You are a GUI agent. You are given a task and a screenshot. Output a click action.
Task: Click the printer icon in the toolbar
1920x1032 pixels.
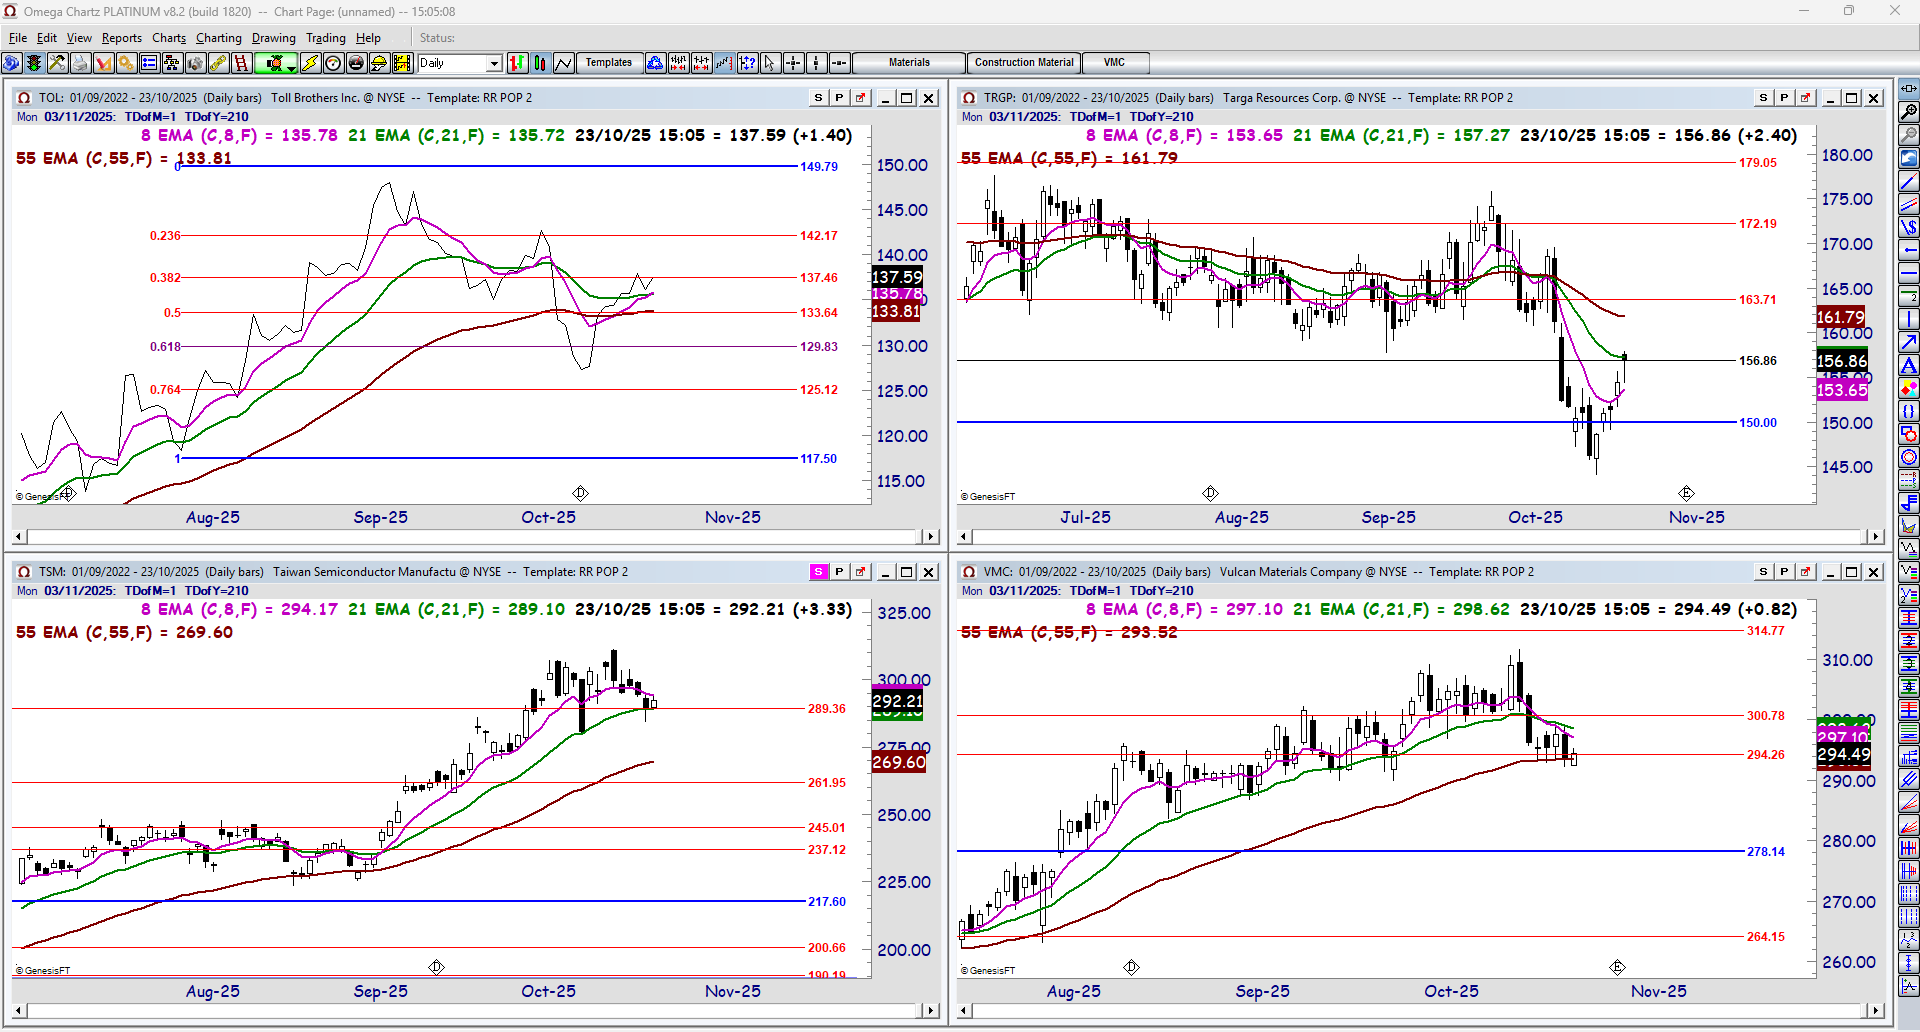pos(80,63)
